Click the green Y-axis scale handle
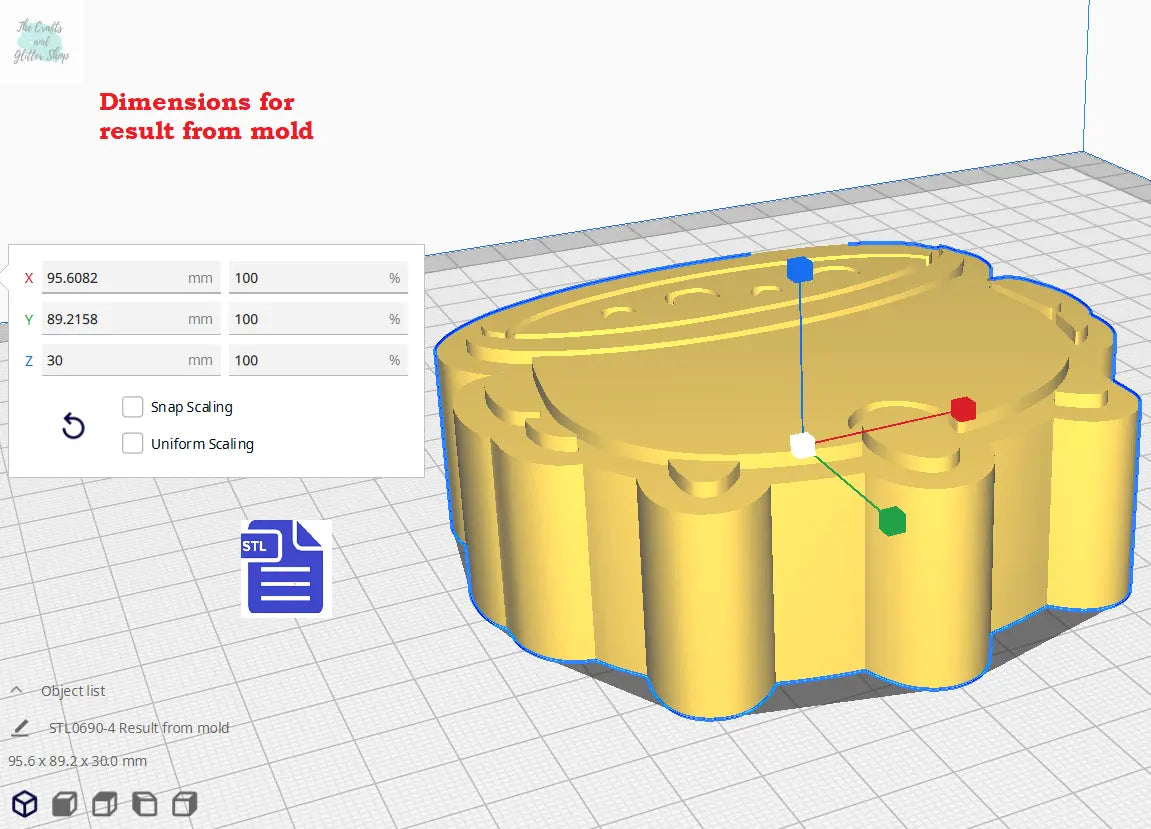This screenshot has width=1151, height=829. [x=892, y=521]
